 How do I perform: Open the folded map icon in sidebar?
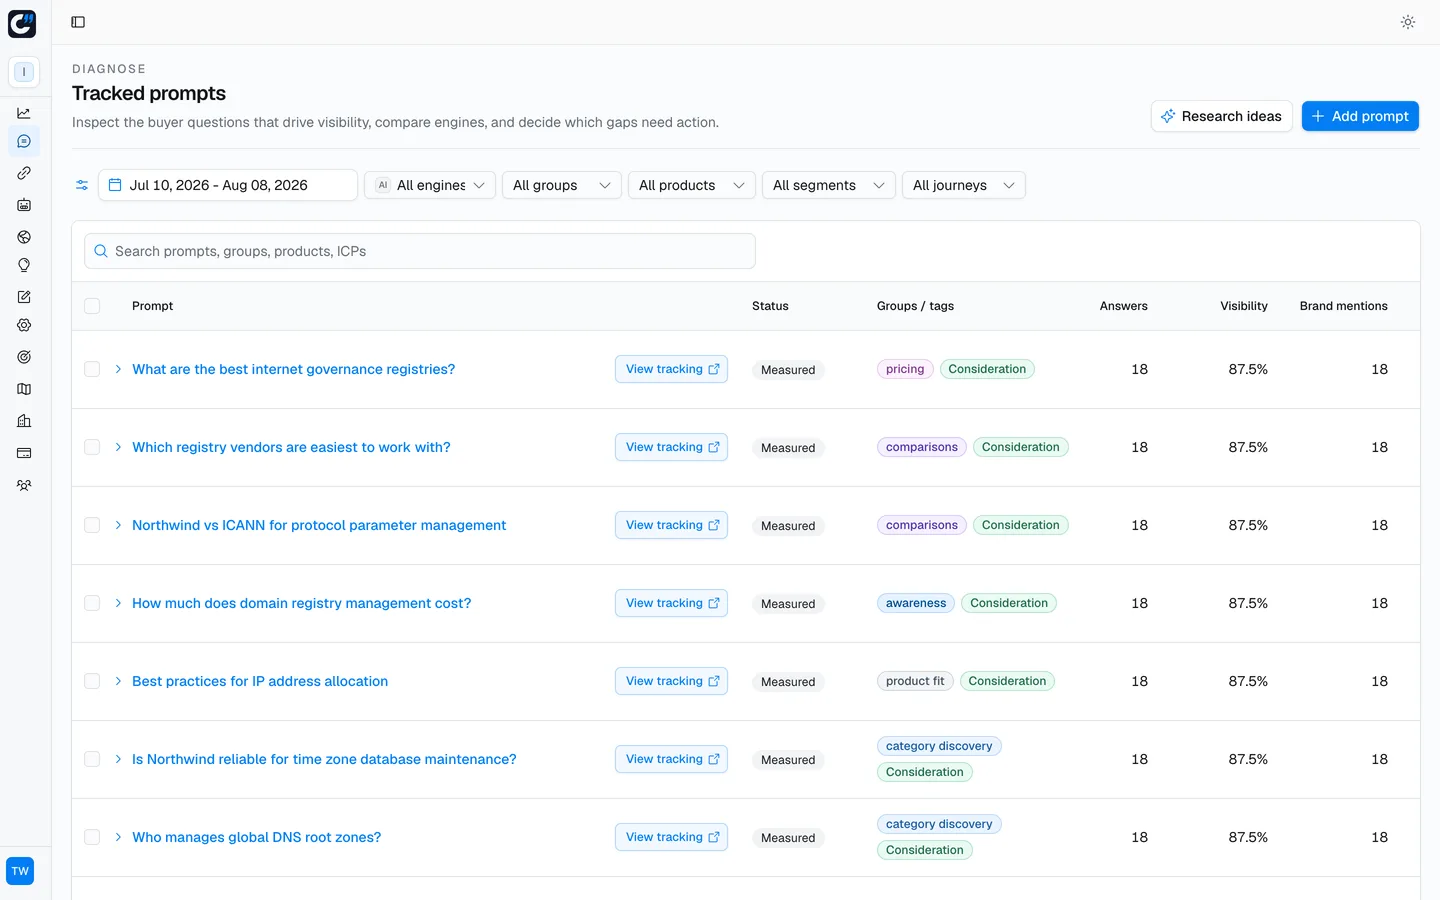coord(24,389)
